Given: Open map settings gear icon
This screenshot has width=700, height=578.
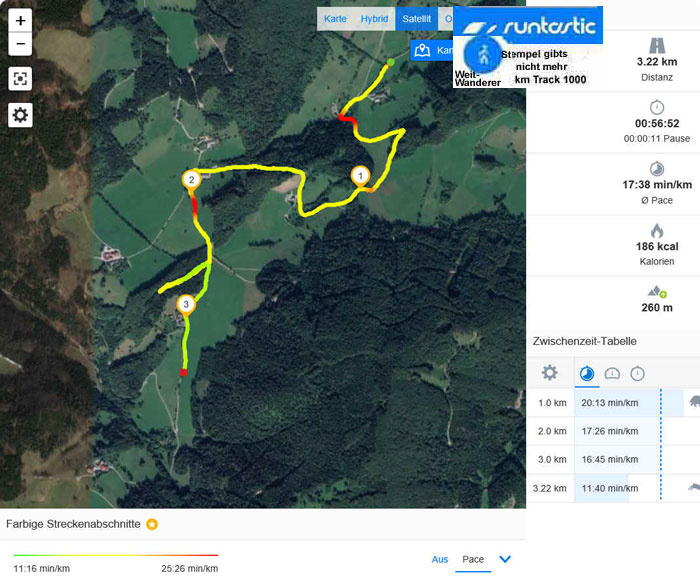Looking at the screenshot, I should click(x=20, y=115).
